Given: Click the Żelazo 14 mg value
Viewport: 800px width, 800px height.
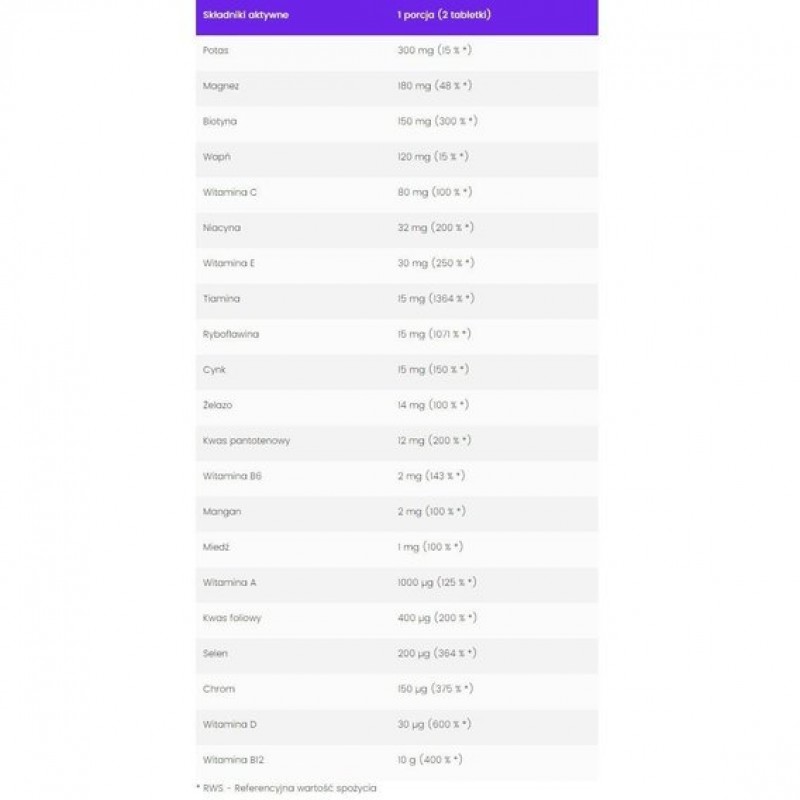Looking at the screenshot, I should pyautogui.click(x=432, y=405).
